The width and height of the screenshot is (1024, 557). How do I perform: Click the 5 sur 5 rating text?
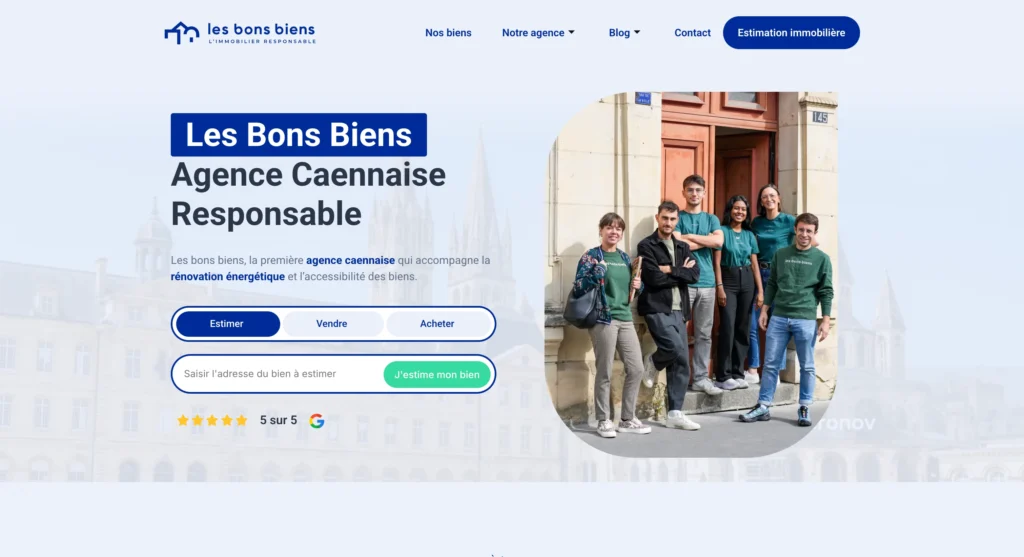coord(278,421)
